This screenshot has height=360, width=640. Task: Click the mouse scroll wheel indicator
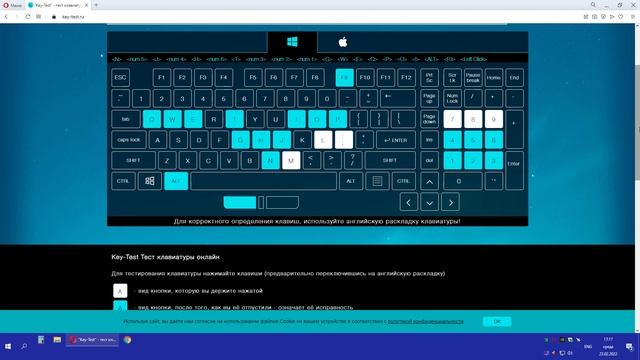(261, 202)
